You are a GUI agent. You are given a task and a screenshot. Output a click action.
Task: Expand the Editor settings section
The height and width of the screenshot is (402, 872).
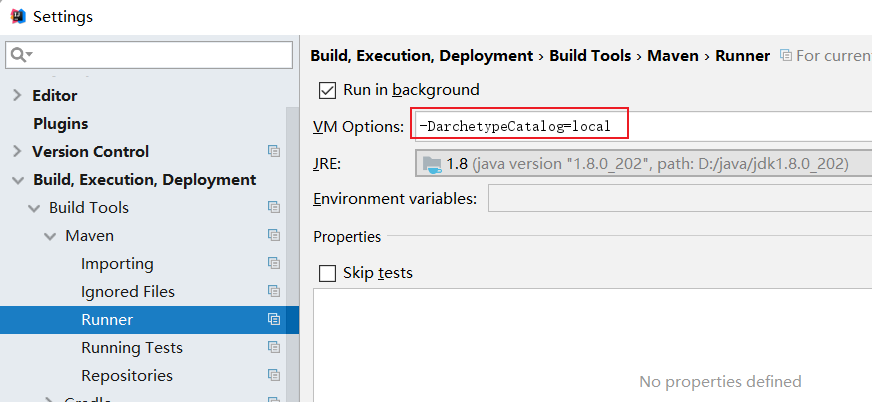tap(17, 96)
